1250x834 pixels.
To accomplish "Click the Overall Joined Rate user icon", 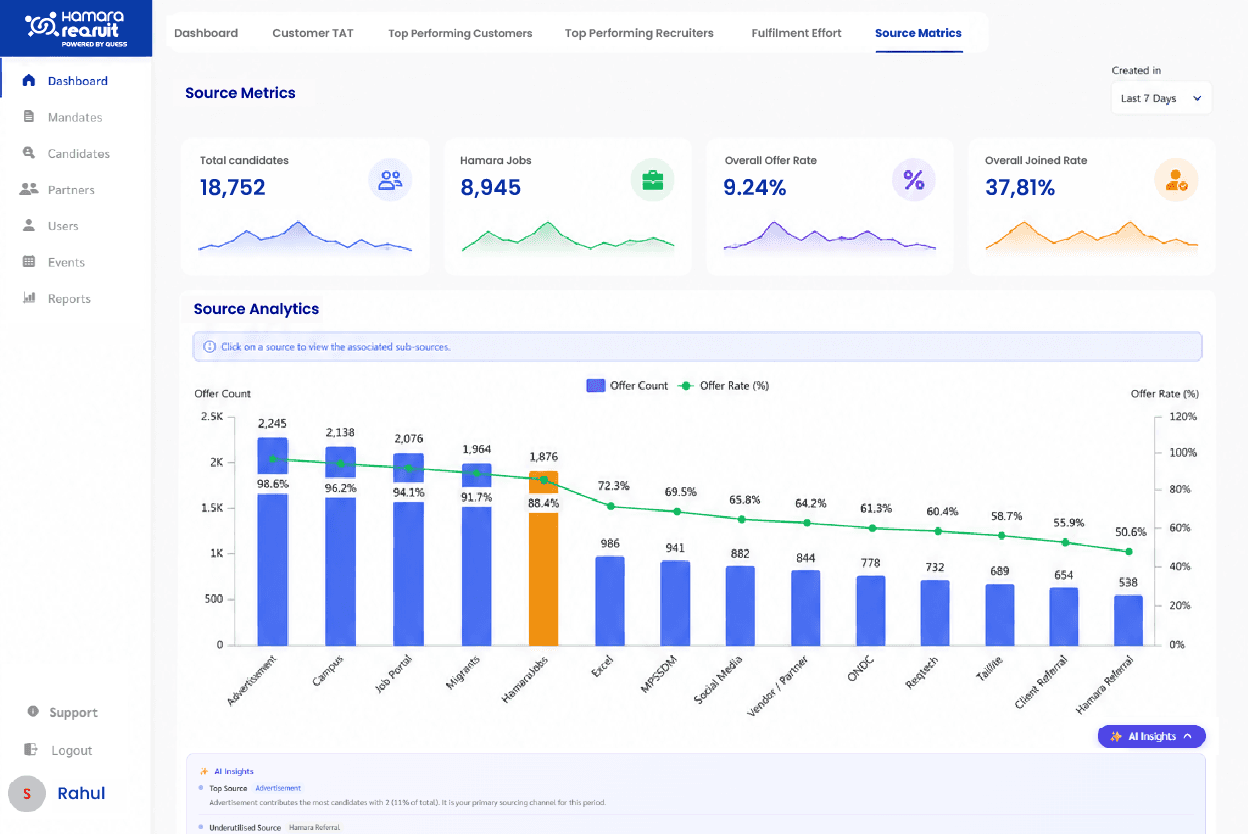I will click(x=1176, y=180).
